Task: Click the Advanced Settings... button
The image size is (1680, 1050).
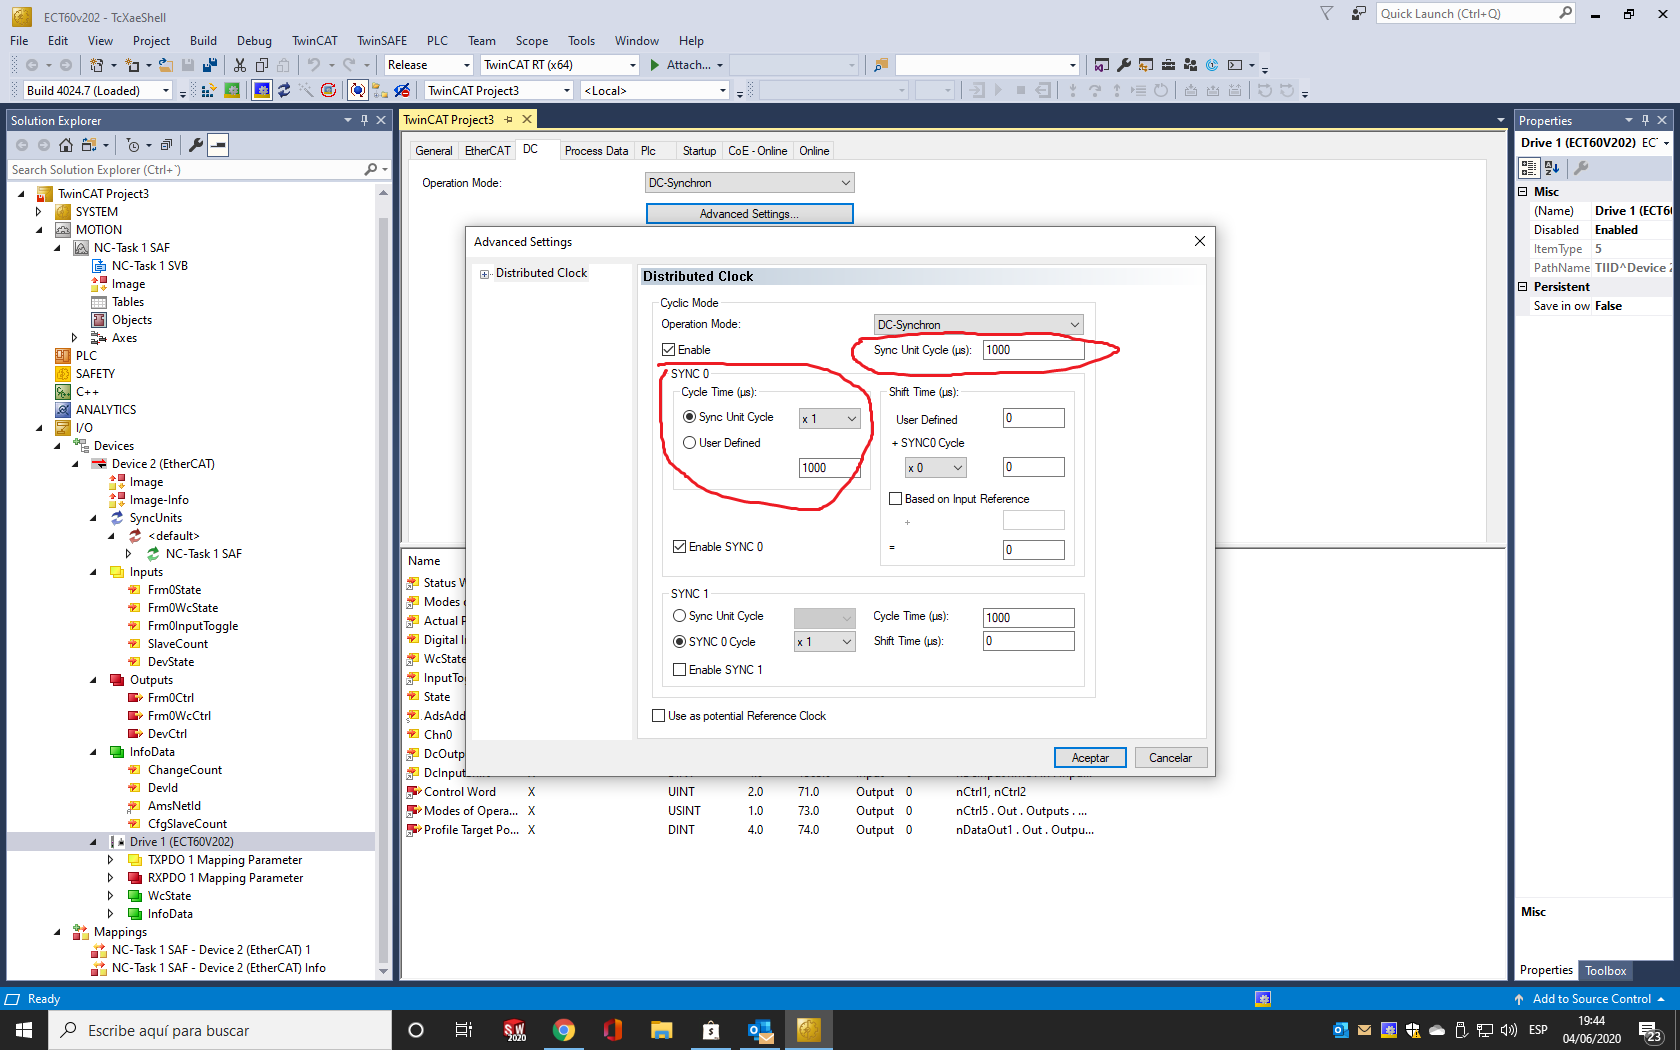Action: pos(749,214)
